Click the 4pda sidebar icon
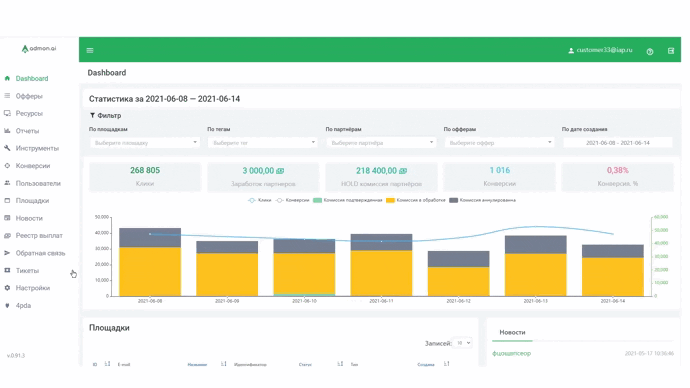This screenshot has width=690, height=388. click(7, 305)
